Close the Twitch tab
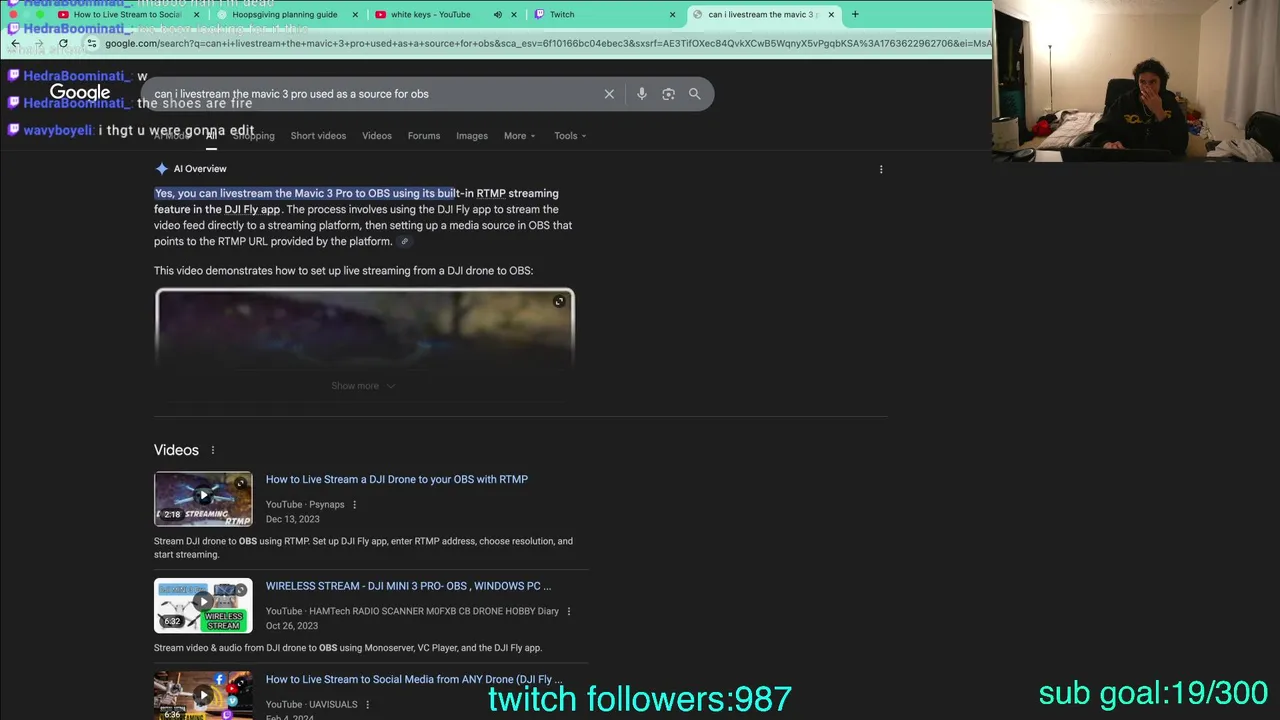This screenshot has width=1280, height=720. [672, 14]
